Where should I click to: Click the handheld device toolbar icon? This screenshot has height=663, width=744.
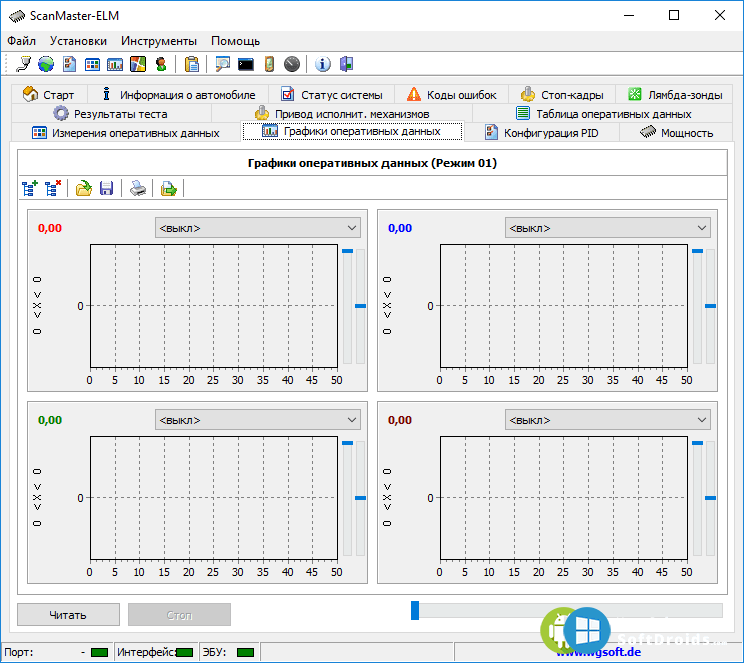tap(269, 64)
